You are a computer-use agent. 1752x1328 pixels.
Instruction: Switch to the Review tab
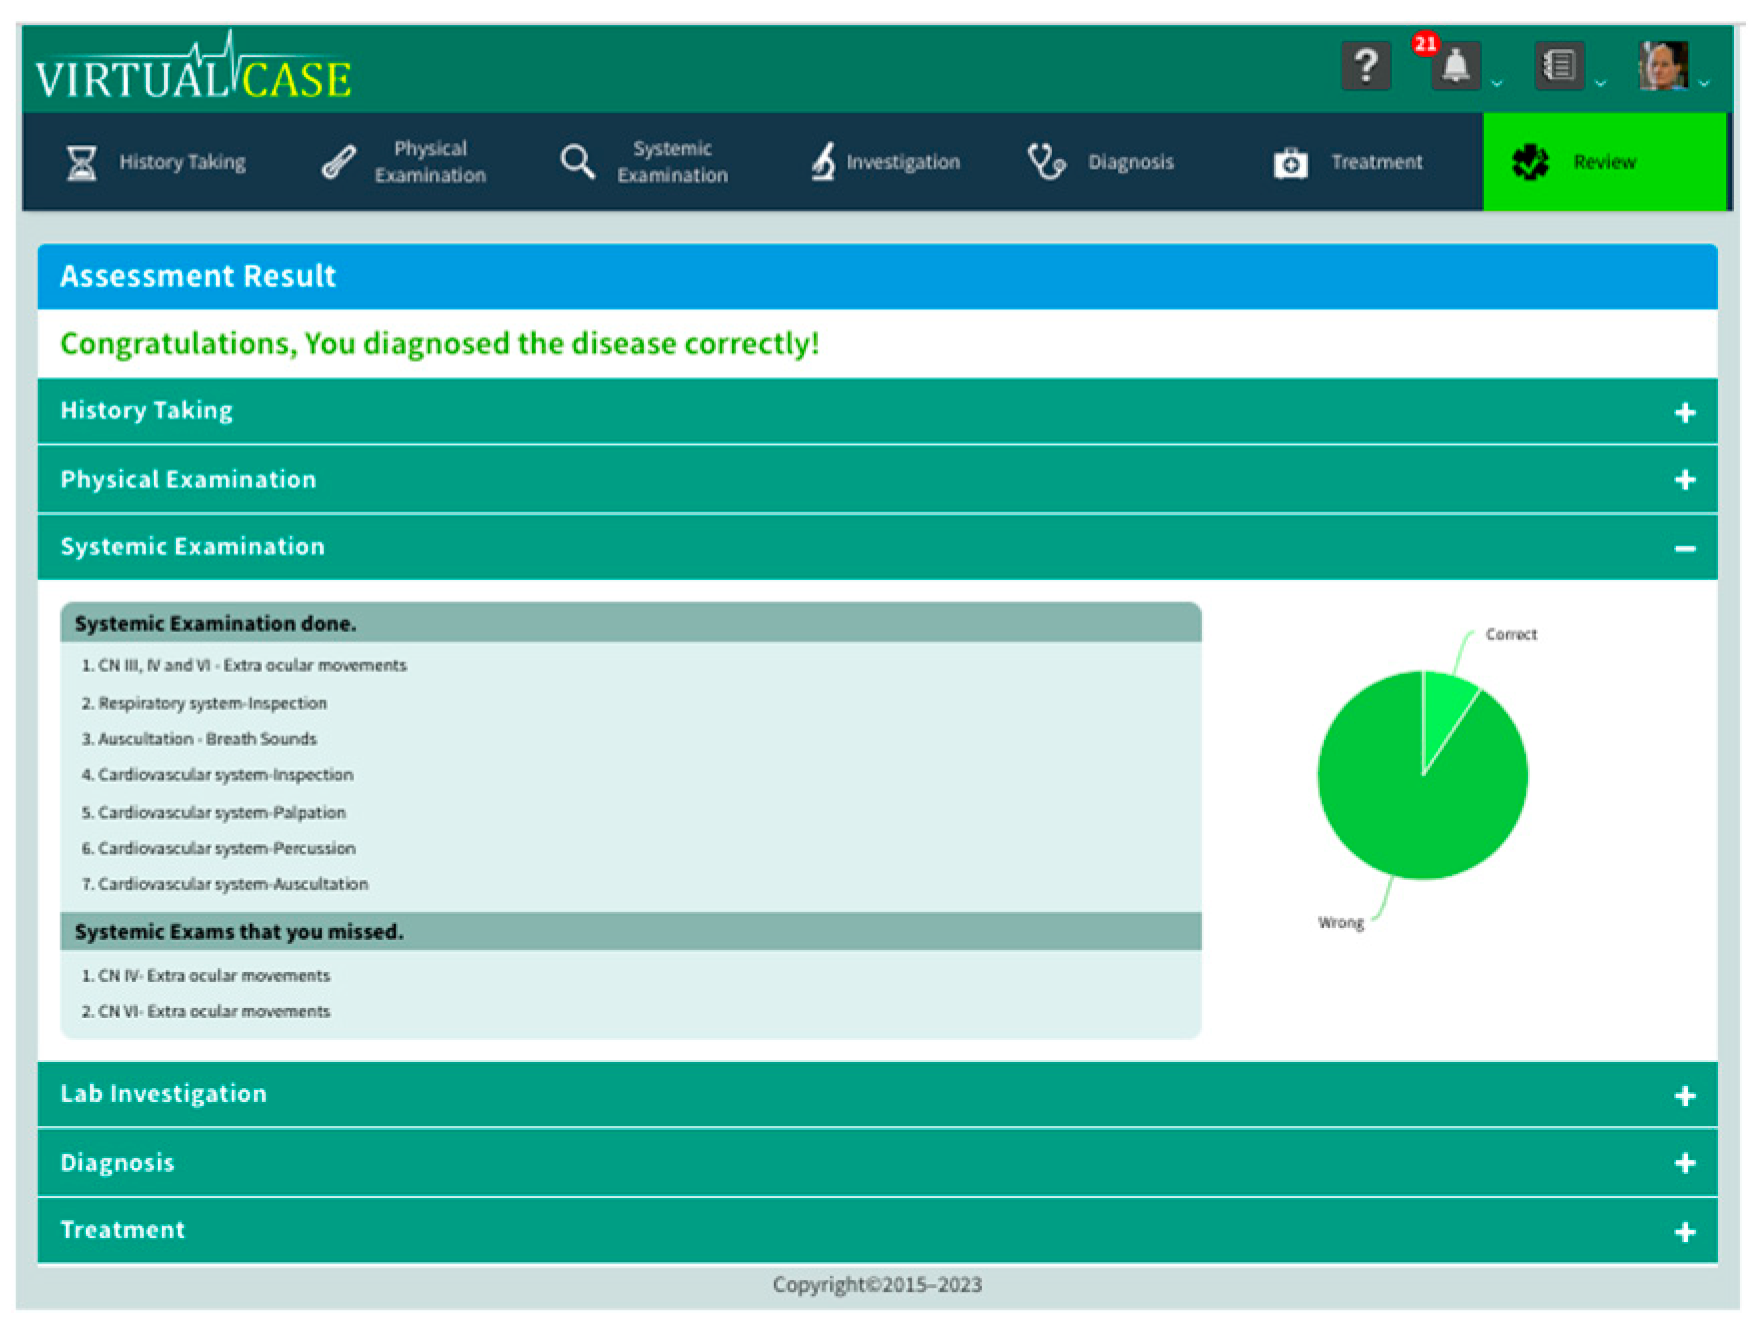pos(1603,162)
